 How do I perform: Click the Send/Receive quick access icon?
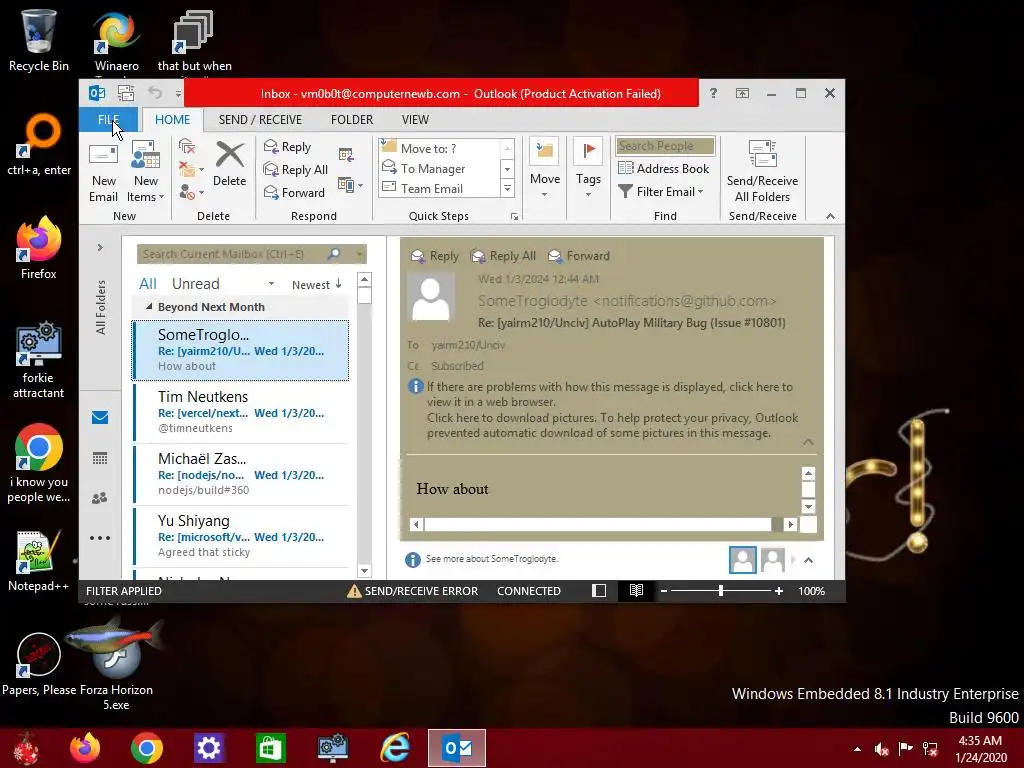[126, 93]
